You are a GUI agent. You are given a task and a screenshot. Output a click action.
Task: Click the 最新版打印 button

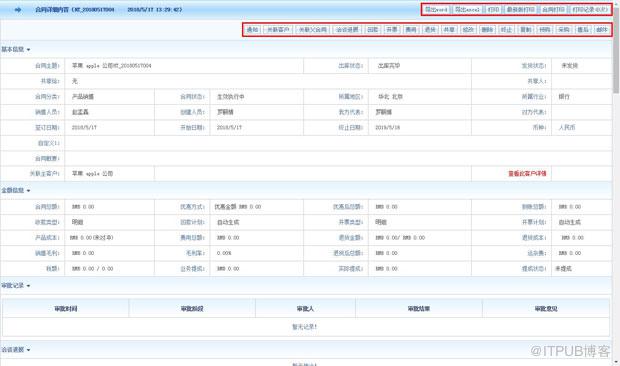coord(520,9)
